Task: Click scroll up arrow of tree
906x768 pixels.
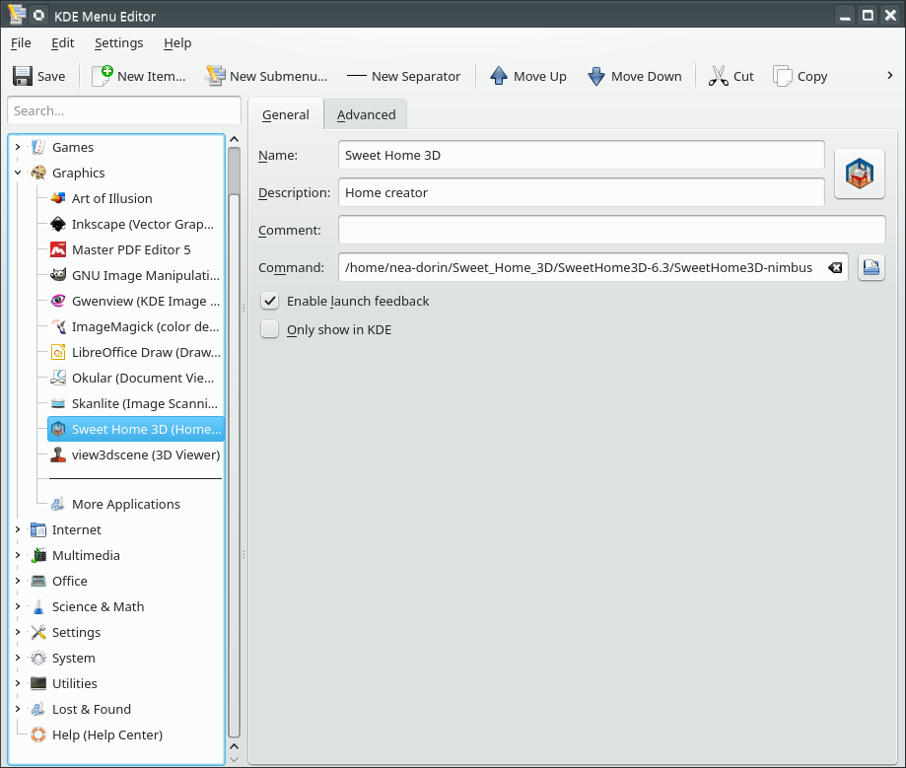Action: [x=233, y=139]
